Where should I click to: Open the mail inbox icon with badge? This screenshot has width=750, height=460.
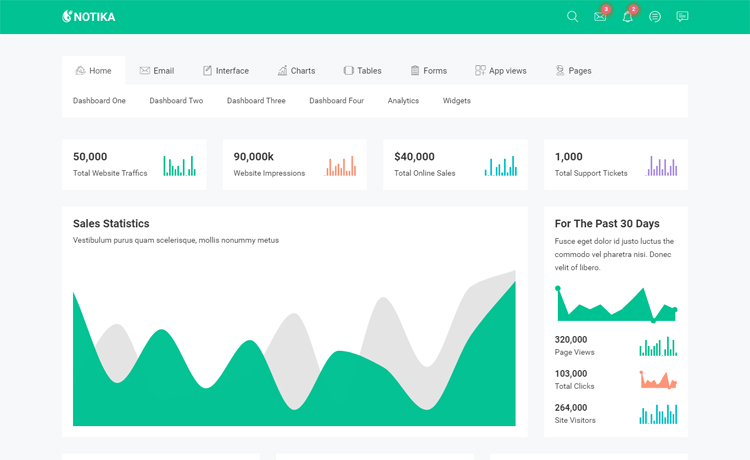600,17
